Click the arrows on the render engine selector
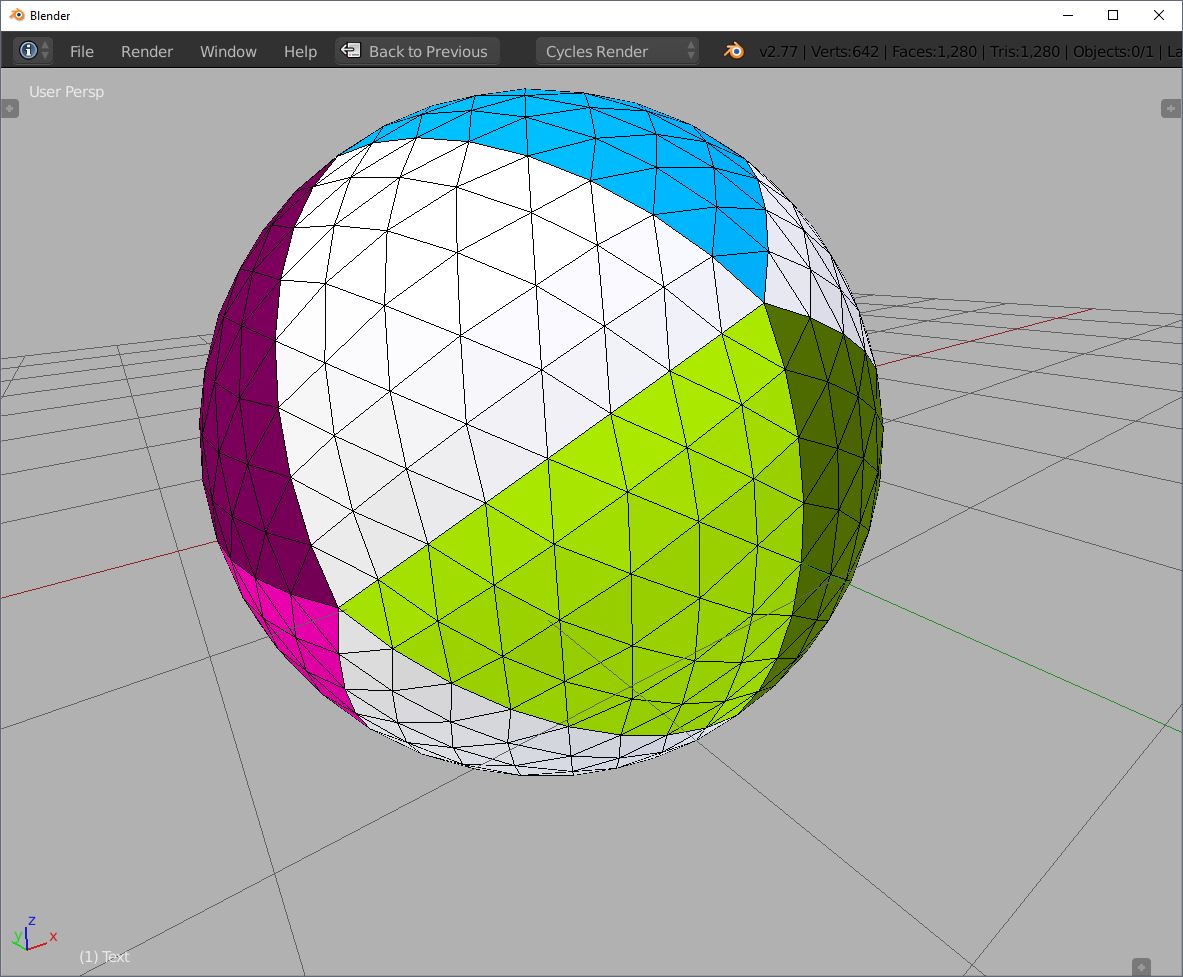1183x977 pixels. (x=691, y=51)
